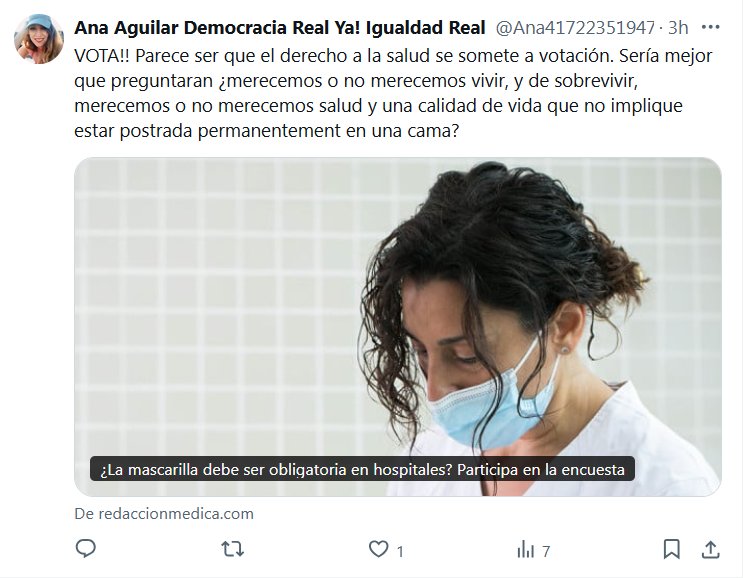
Task: Click the word 'Igualdad Real' in display name
Action: click(425, 28)
